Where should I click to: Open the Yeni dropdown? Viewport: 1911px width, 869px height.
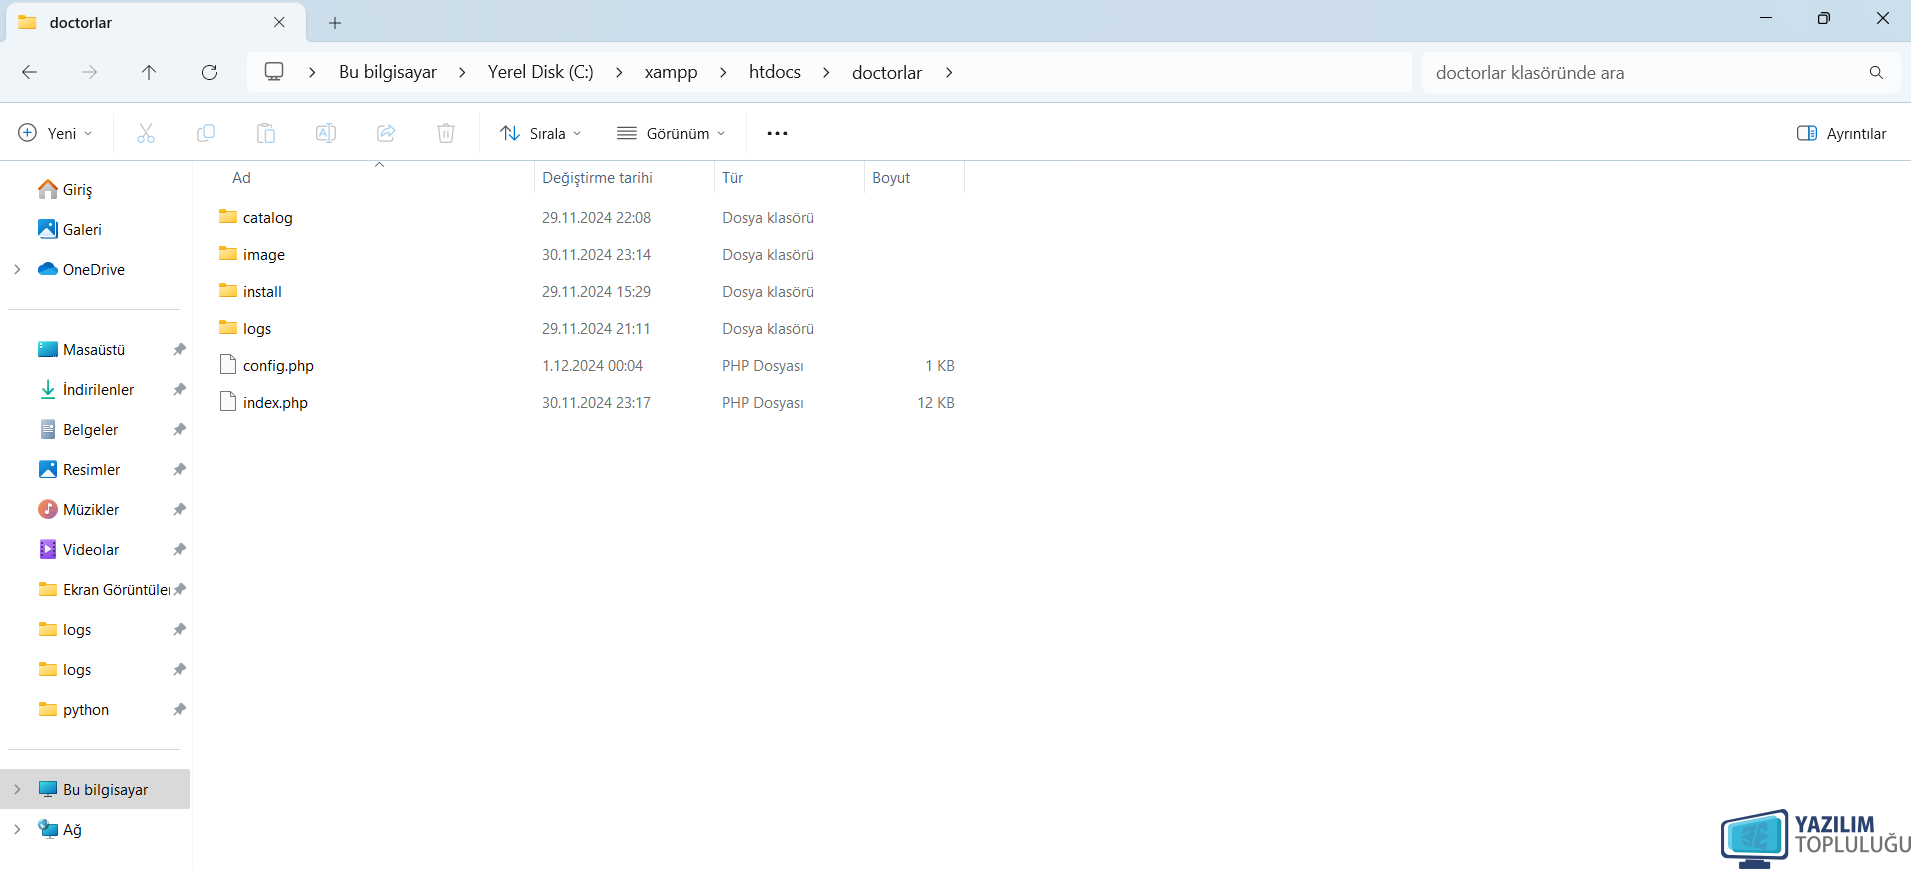(x=56, y=133)
